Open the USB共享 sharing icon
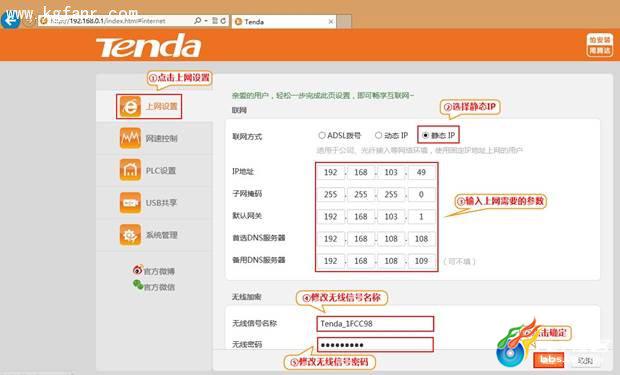The width and height of the screenshot is (620, 375). (x=130, y=203)
